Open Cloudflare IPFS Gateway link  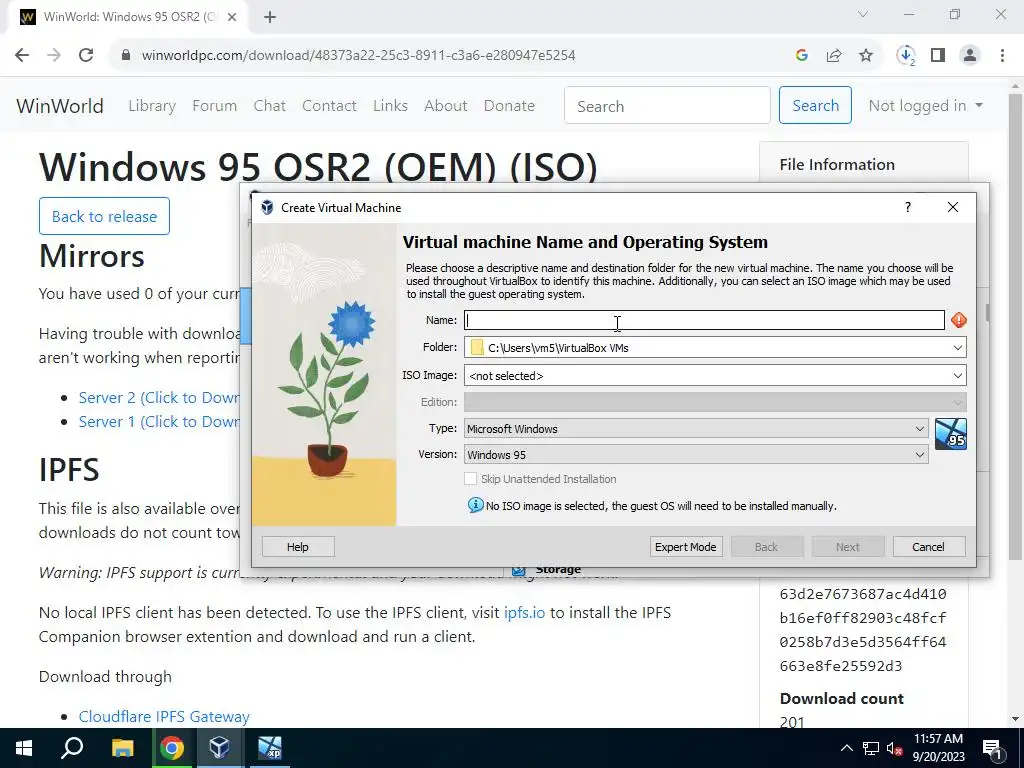(x=164, y=716)
